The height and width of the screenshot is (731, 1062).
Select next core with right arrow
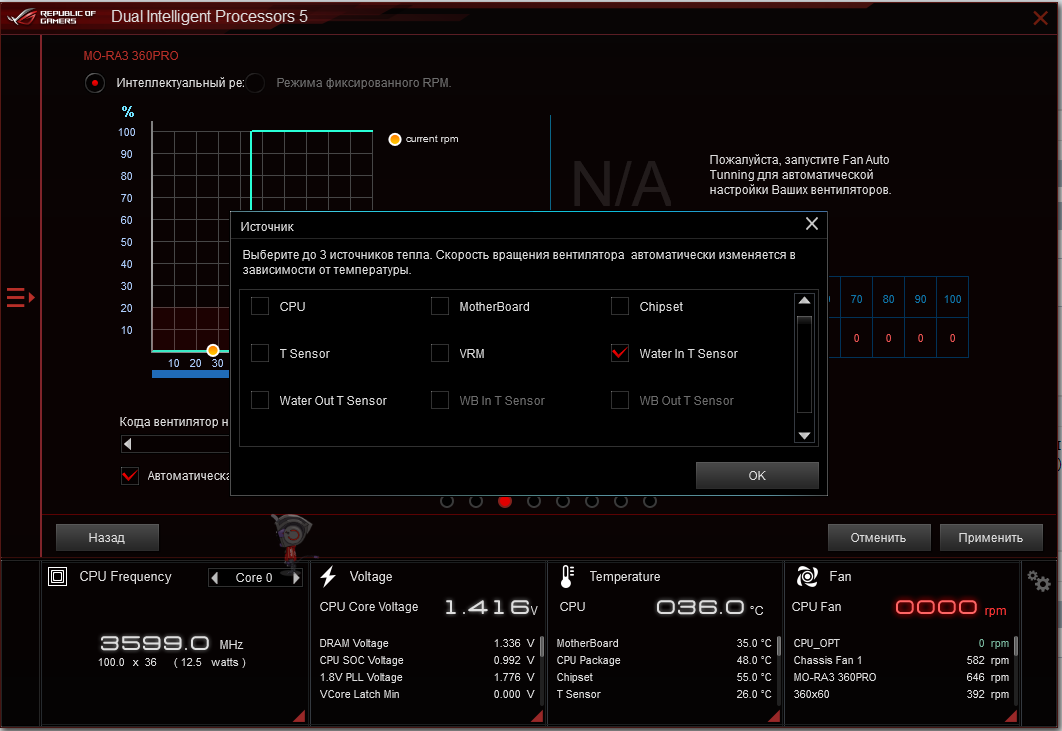[296, 578]
